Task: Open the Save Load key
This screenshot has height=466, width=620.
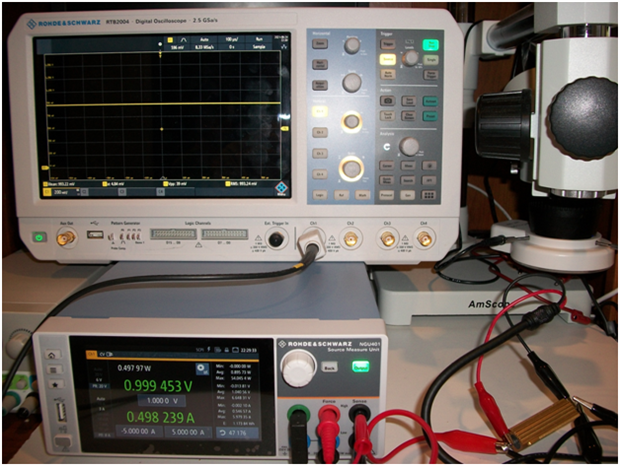Action: (x=409, y=101)
